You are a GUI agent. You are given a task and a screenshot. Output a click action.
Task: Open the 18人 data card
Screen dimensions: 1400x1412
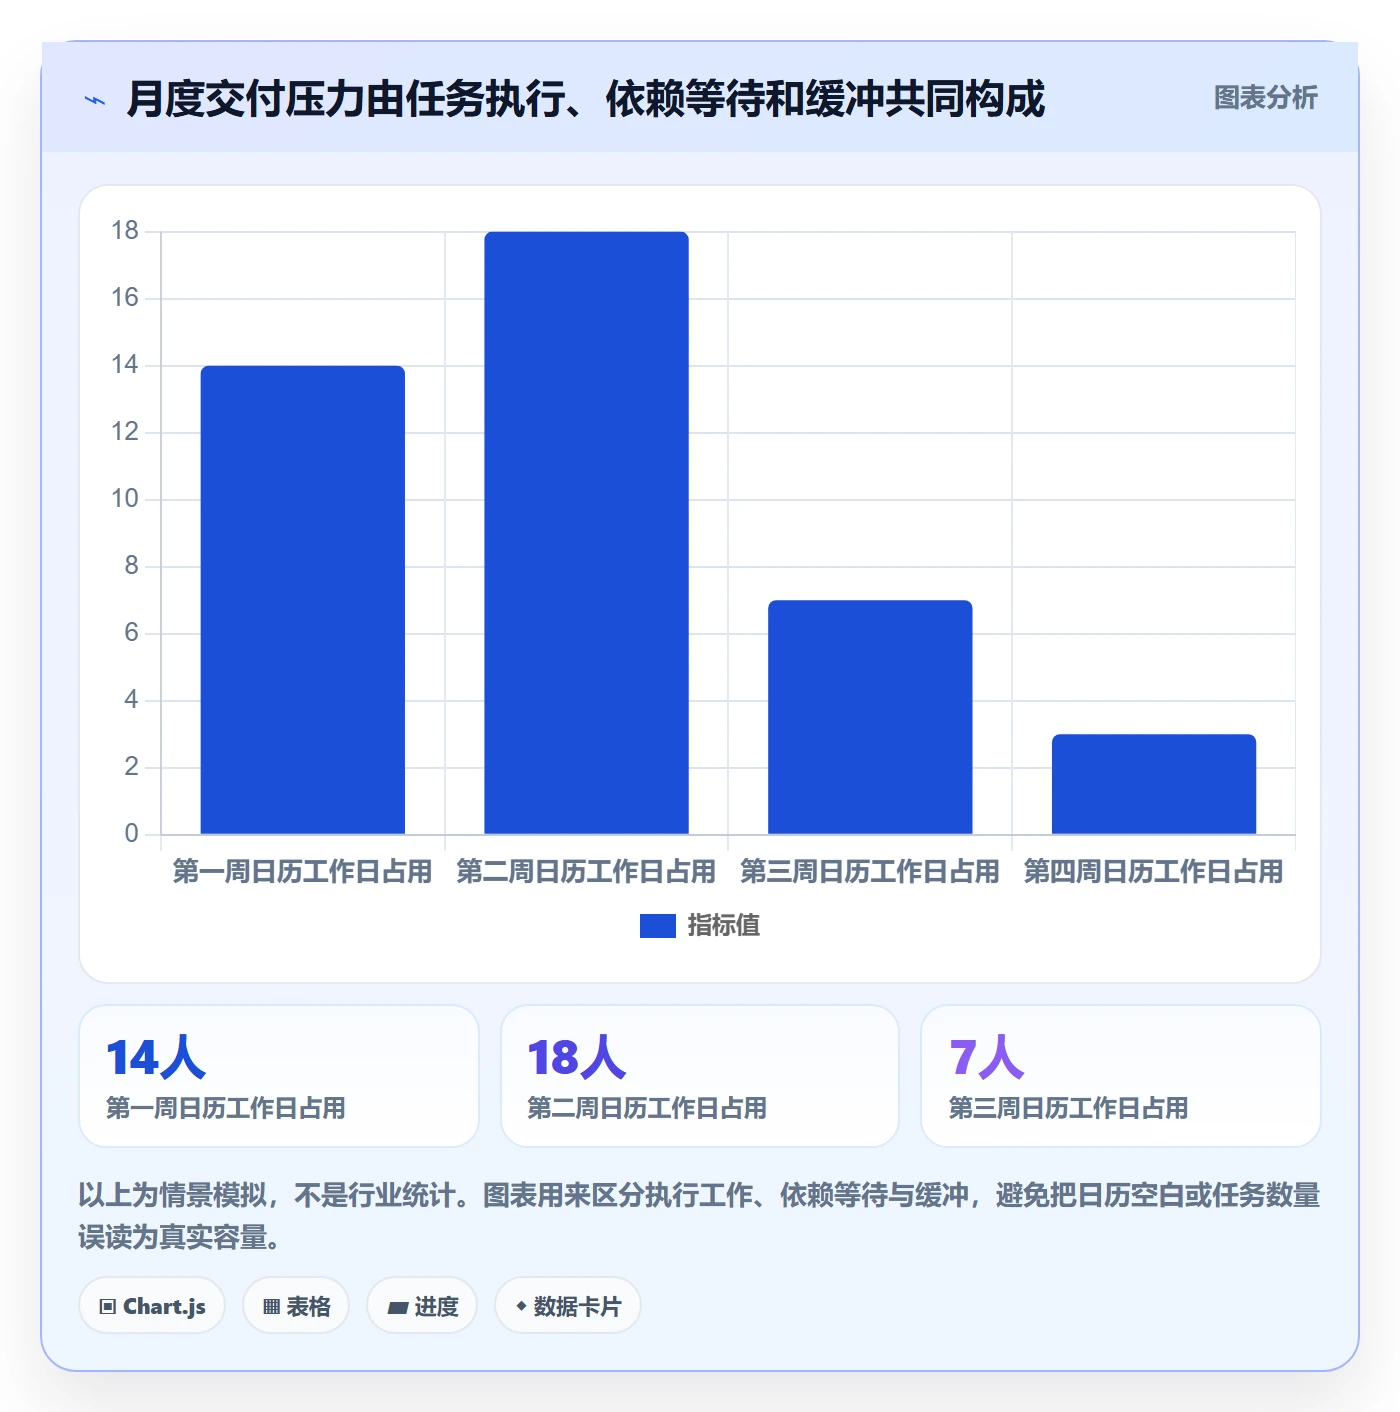tap(700, 1076)
